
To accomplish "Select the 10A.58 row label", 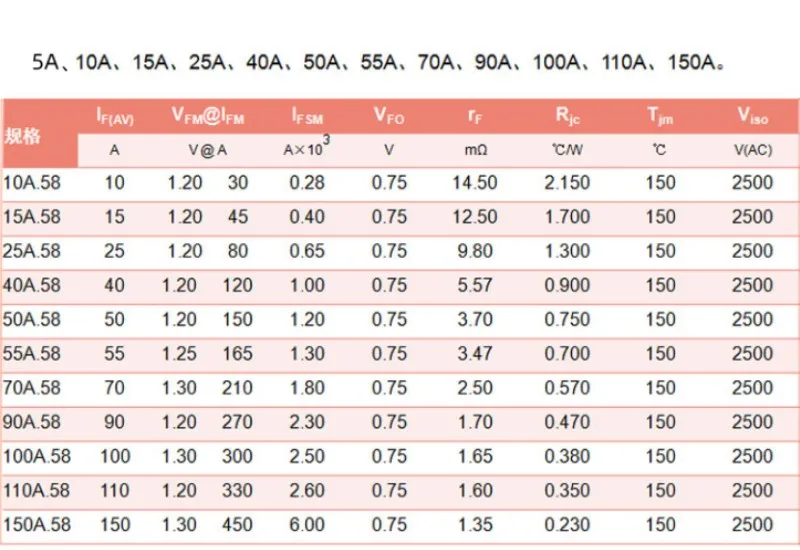I will [x=32, y=182].
